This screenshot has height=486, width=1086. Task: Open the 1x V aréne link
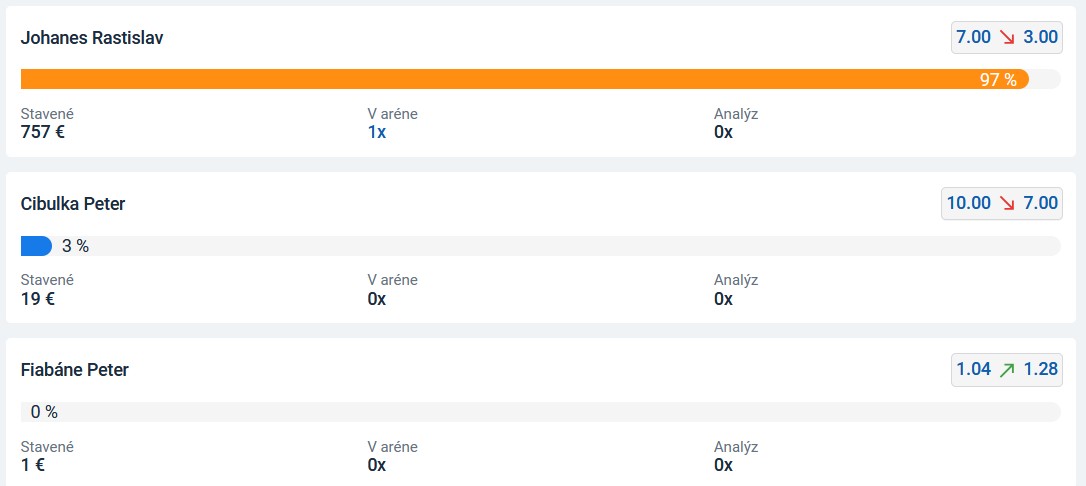pos(377,132)
